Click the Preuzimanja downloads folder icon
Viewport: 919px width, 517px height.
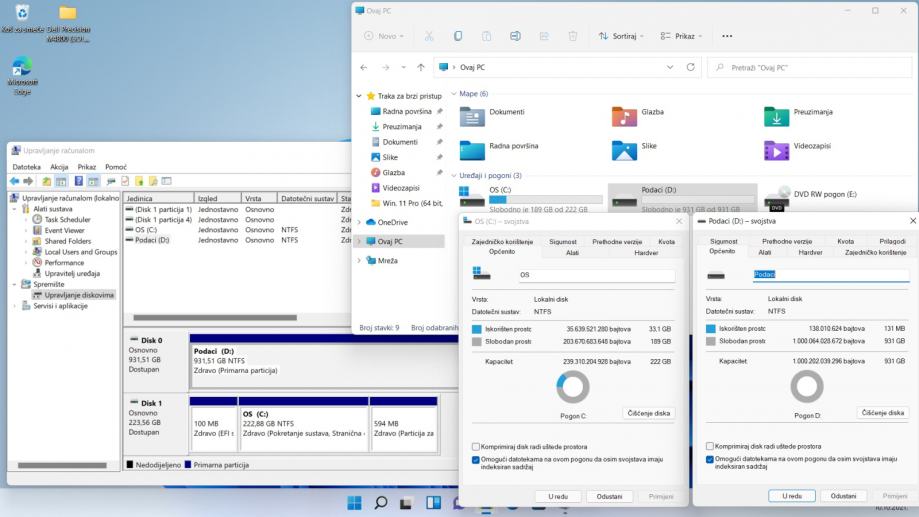tap(776, 116)
